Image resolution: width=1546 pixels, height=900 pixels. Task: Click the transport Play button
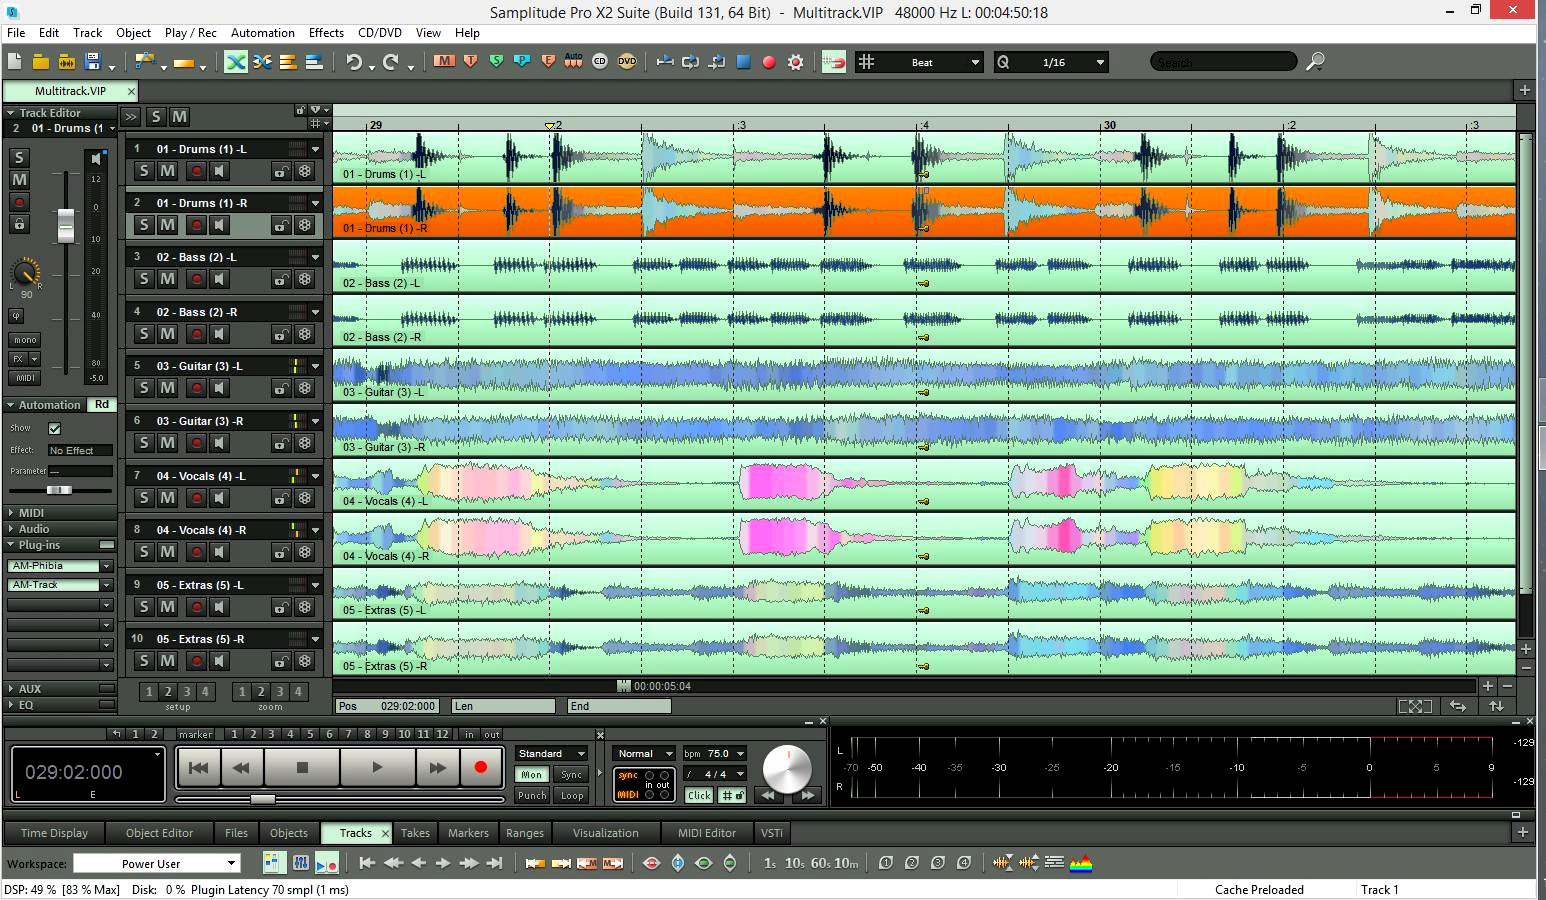(x=377, y=768)
